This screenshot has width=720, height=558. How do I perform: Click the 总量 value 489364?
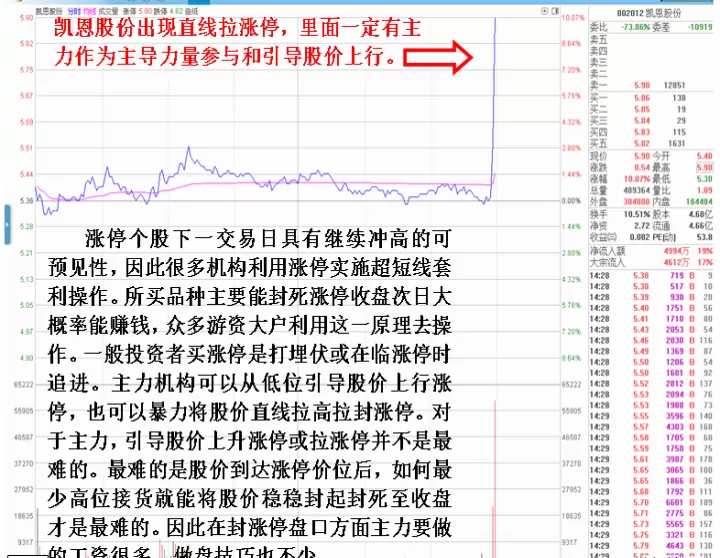pos(636,190)
